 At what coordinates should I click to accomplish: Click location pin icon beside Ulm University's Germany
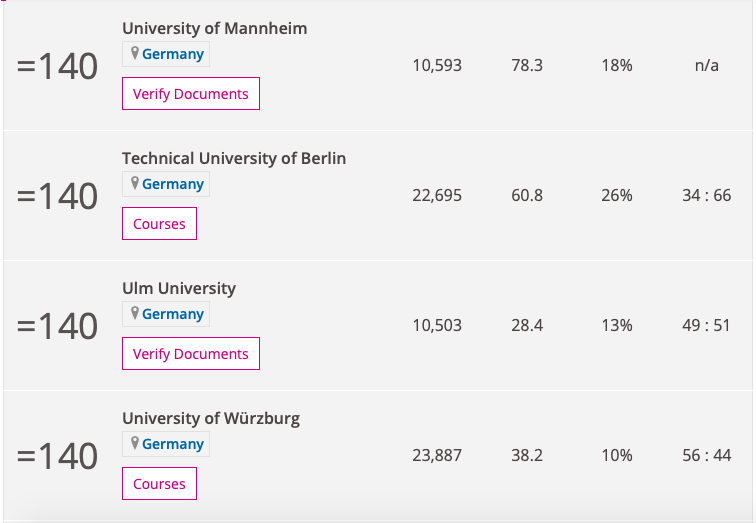[134, 313]
